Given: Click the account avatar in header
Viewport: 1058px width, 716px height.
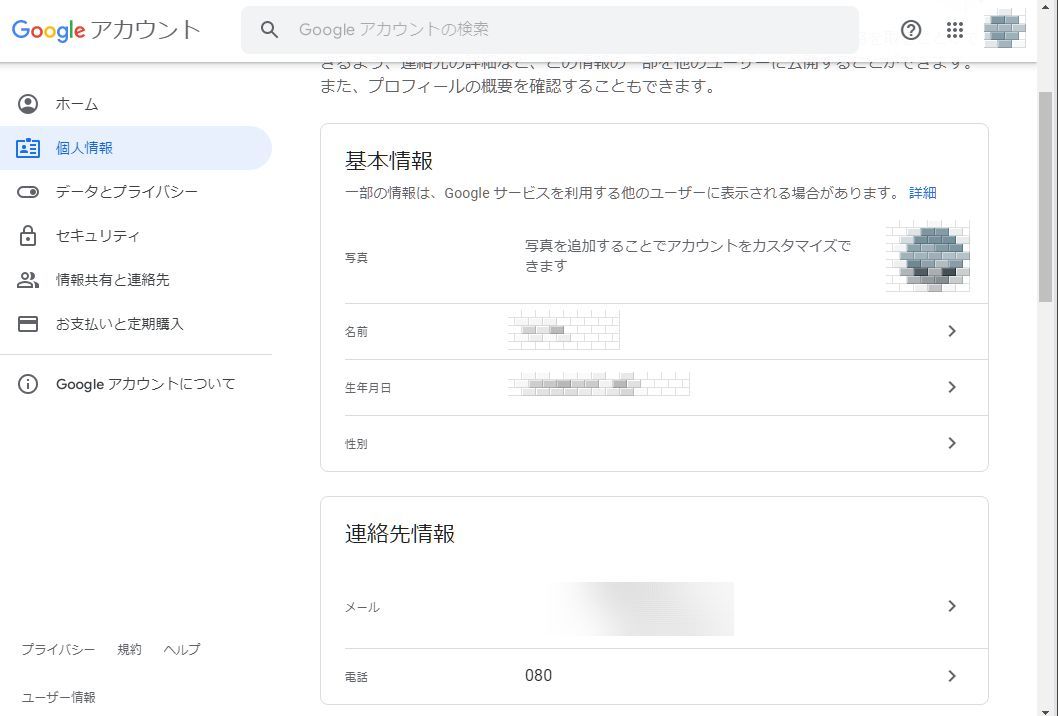Looking at the screenshot, I should [x=1005, y=30].
